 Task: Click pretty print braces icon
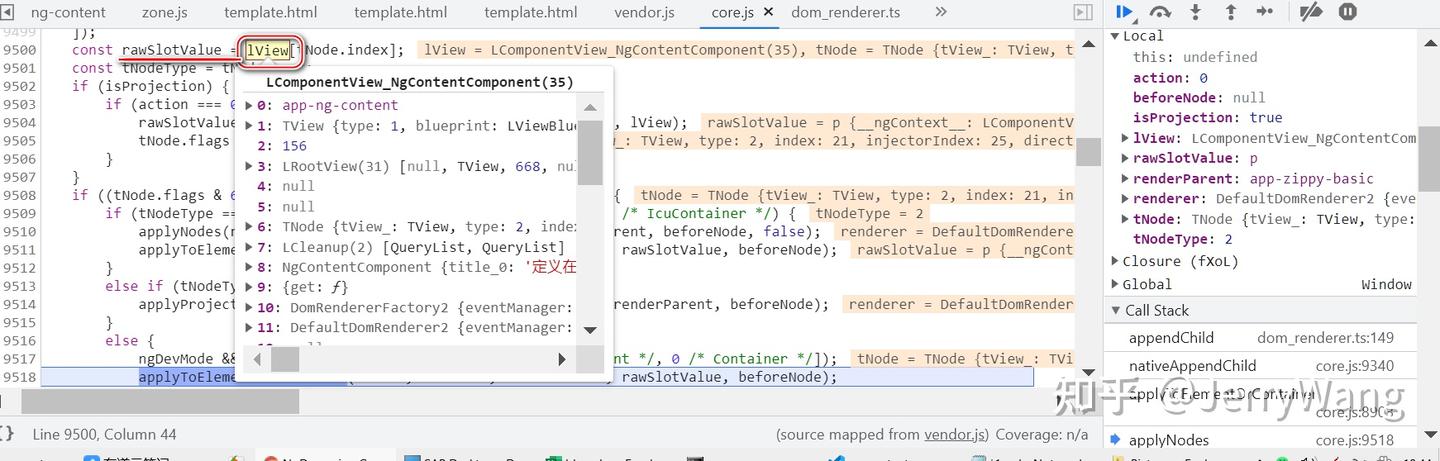(8, 434)
